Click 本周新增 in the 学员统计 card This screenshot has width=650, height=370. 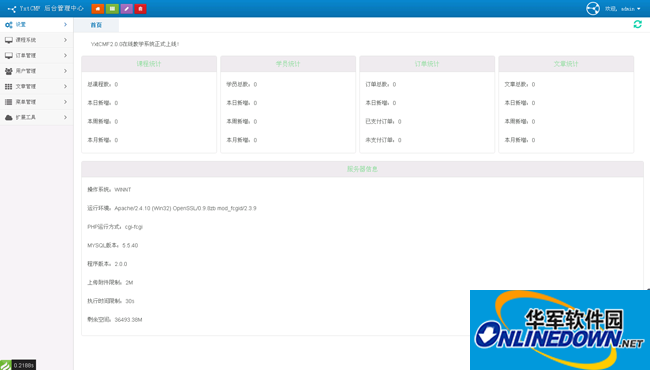(242, 122)
